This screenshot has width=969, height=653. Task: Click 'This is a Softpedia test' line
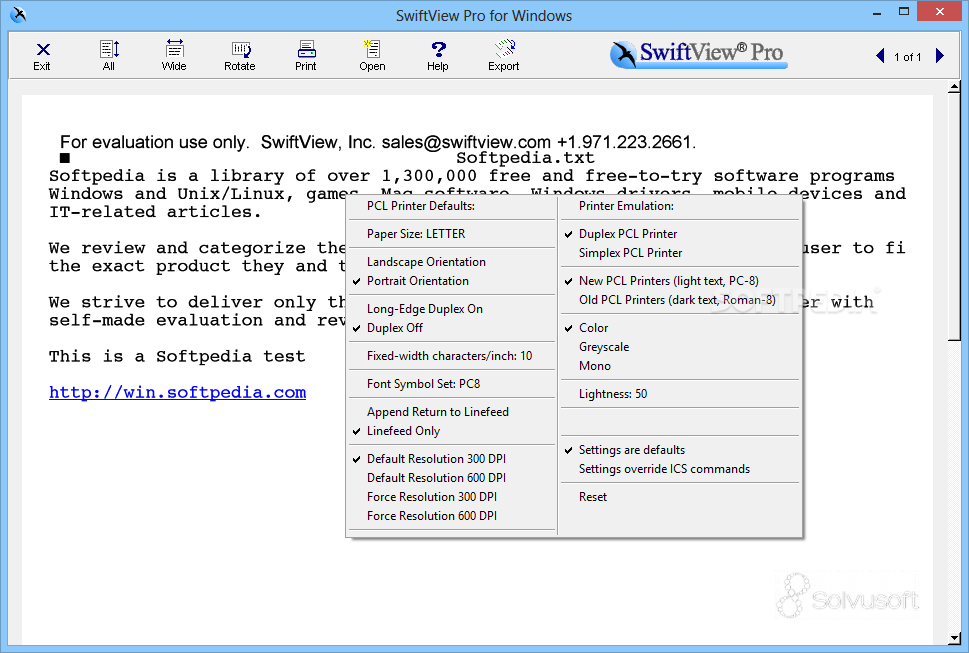(177, 356)
